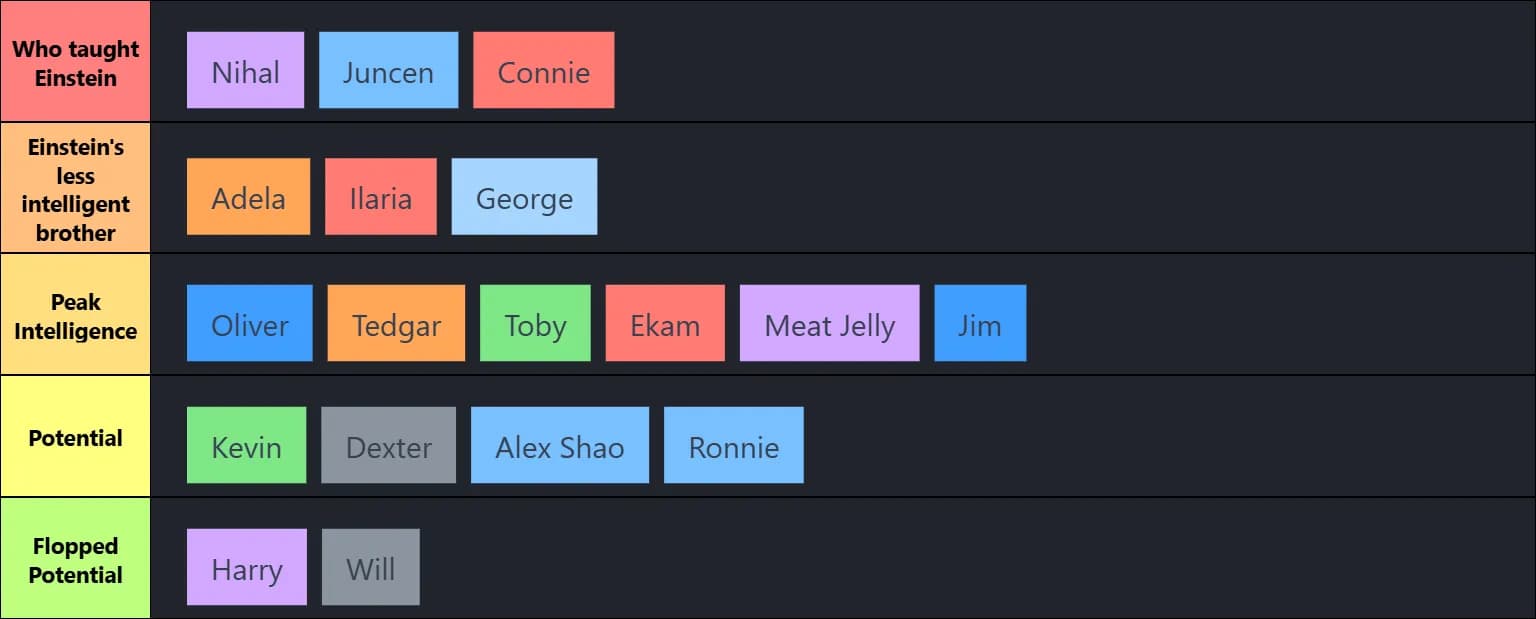Select the Ekam tile
The image size is (1536, 619).
(665, 323)
